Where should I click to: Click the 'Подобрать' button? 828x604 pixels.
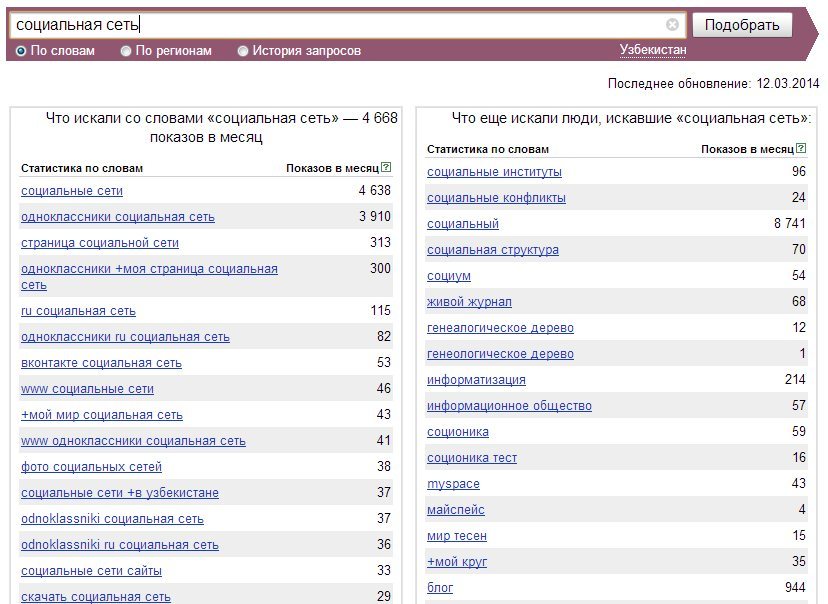coord(742,25)
